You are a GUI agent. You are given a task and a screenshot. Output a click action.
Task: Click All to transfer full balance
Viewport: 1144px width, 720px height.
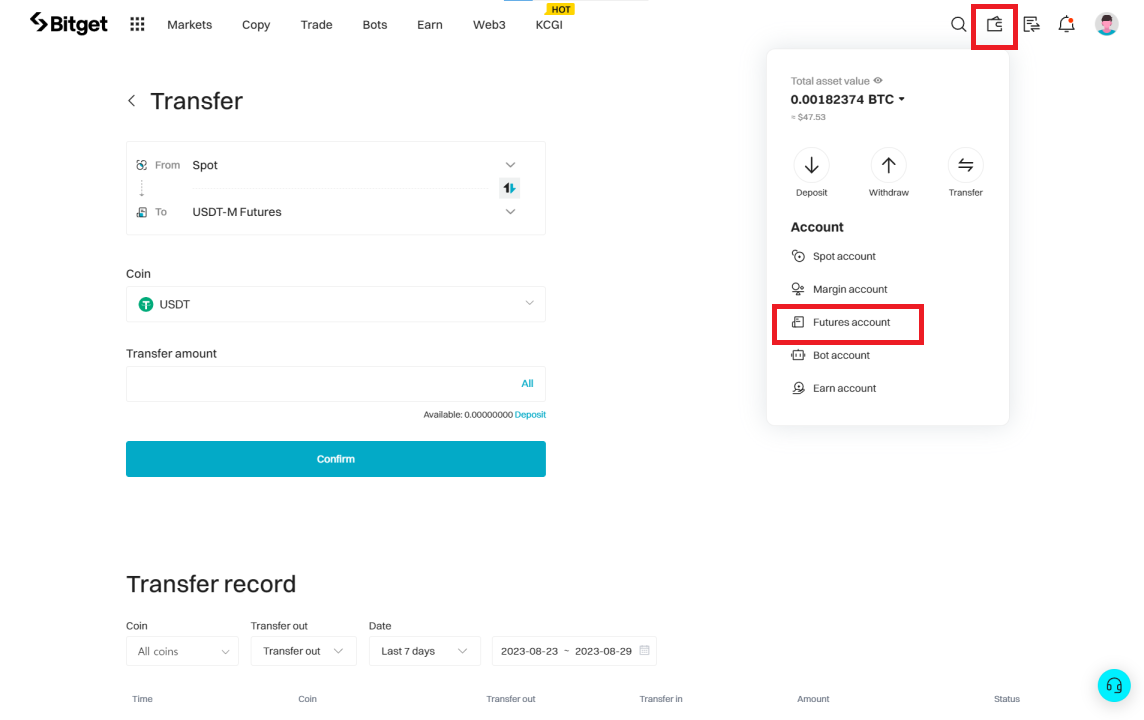click(x=527, y=384)
